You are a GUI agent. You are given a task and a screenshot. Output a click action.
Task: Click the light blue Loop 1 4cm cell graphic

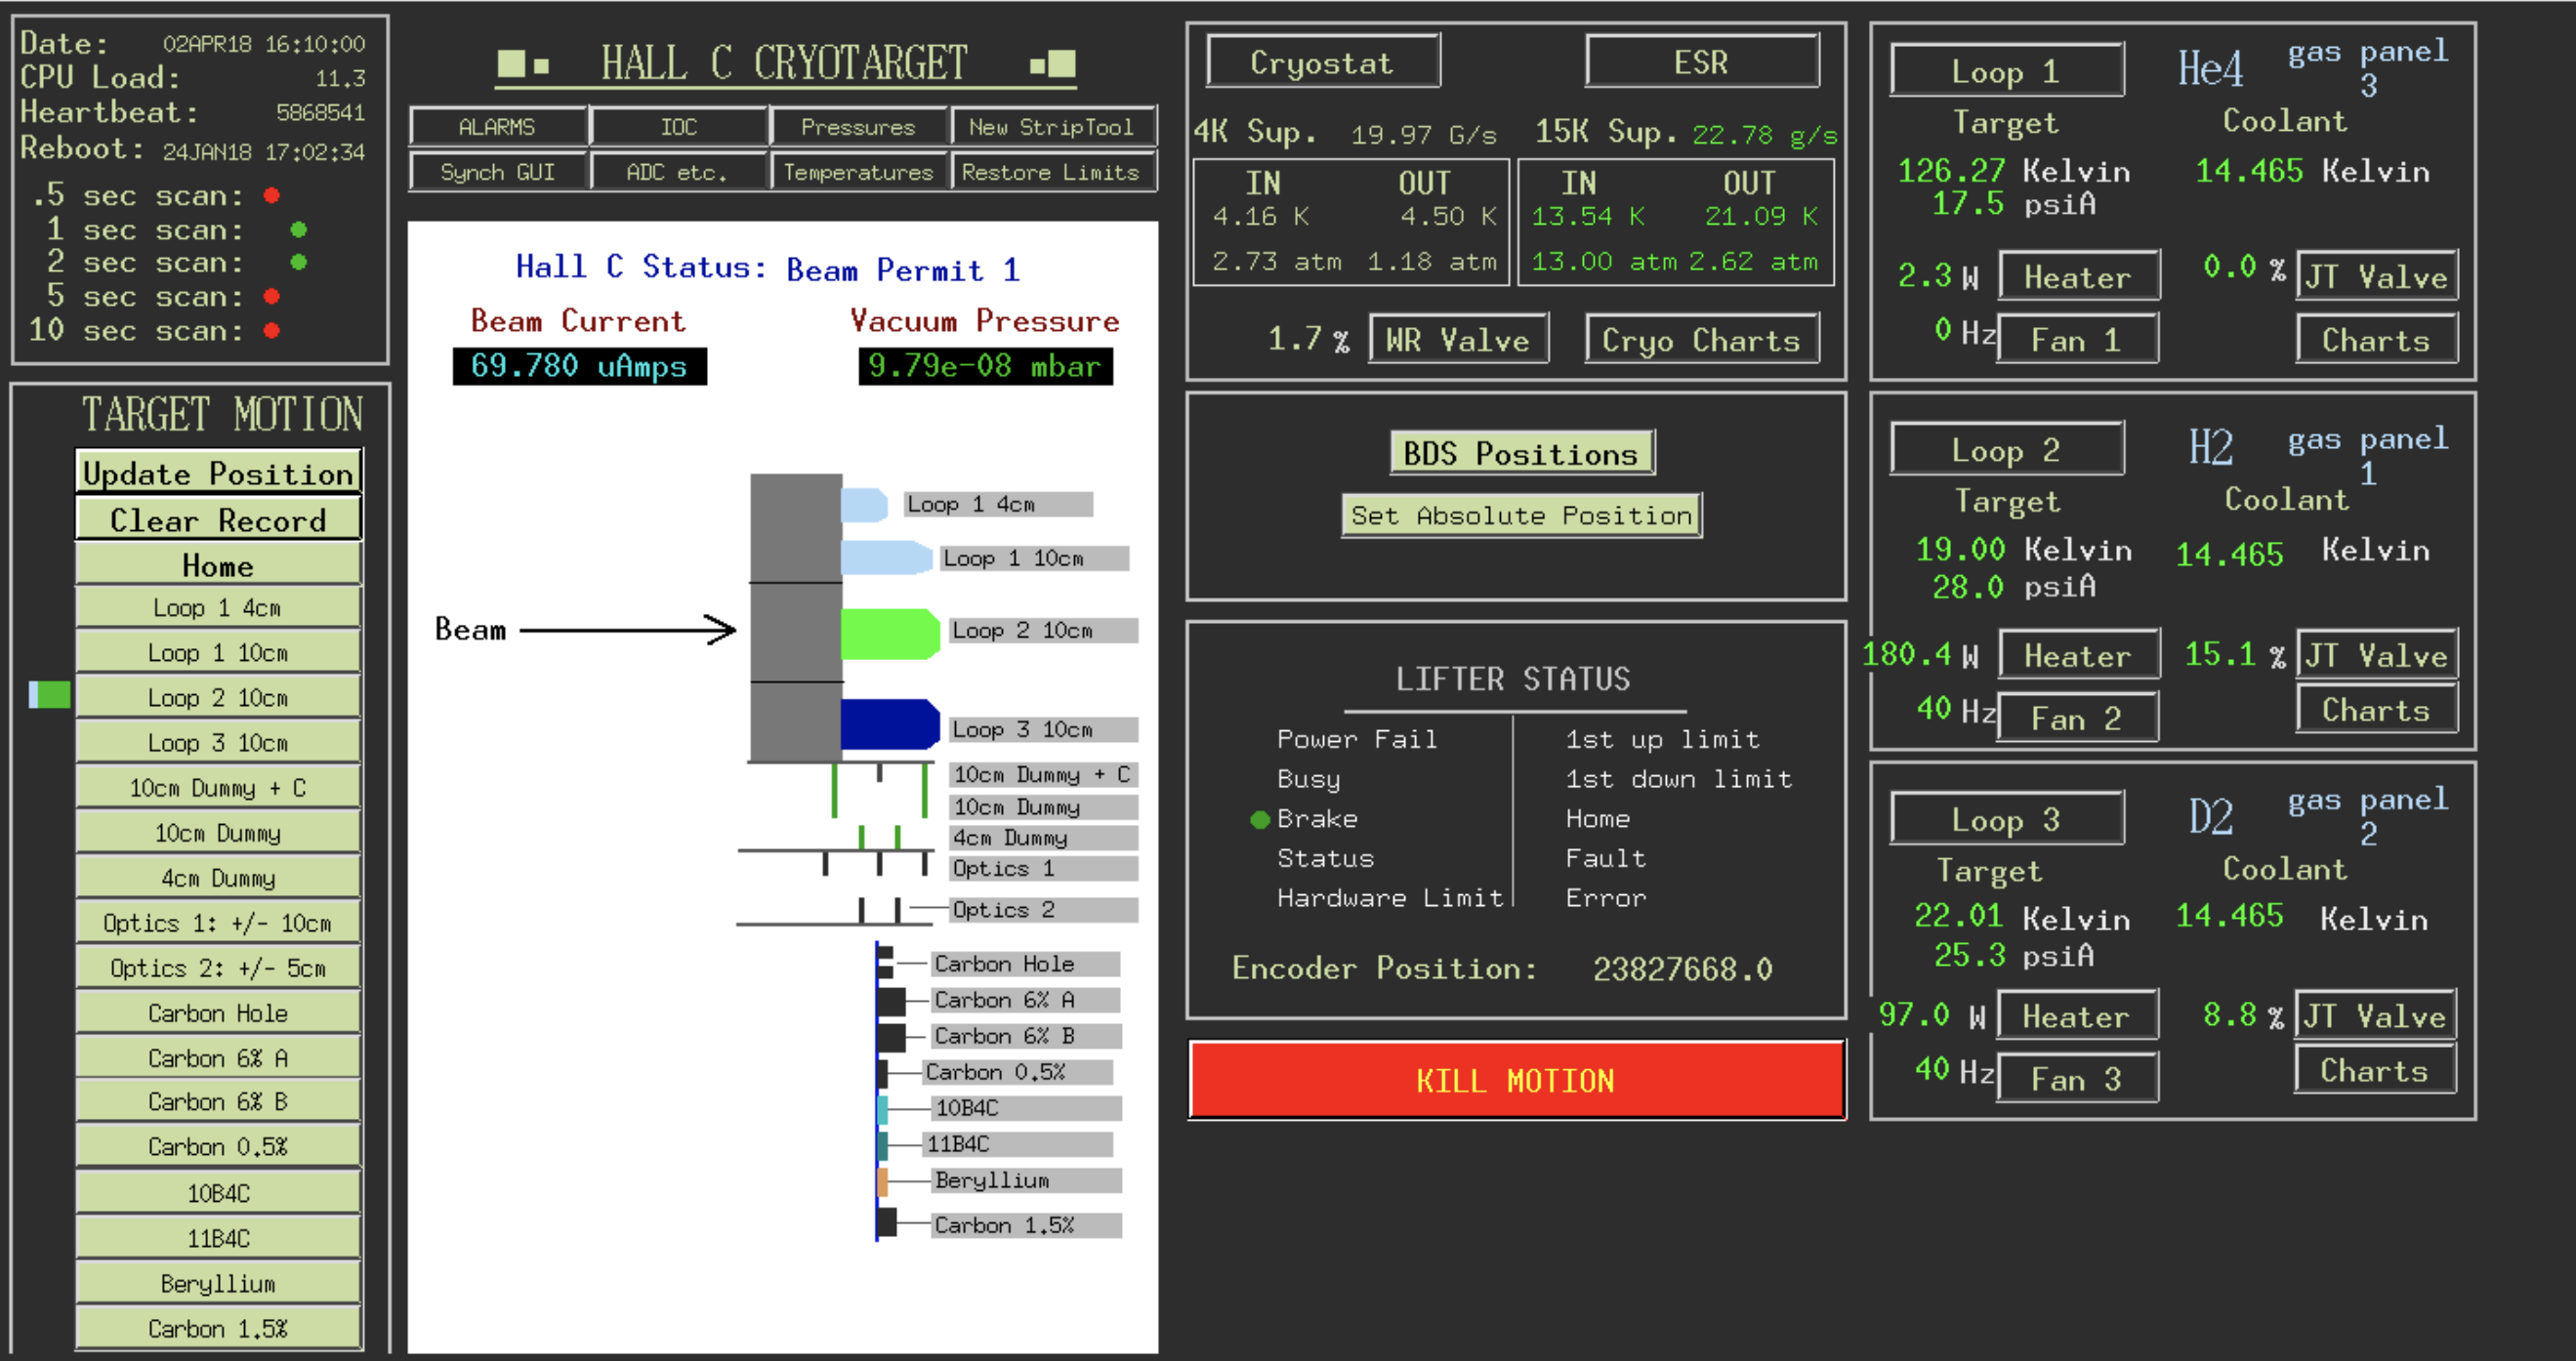(x=863, y=505)
